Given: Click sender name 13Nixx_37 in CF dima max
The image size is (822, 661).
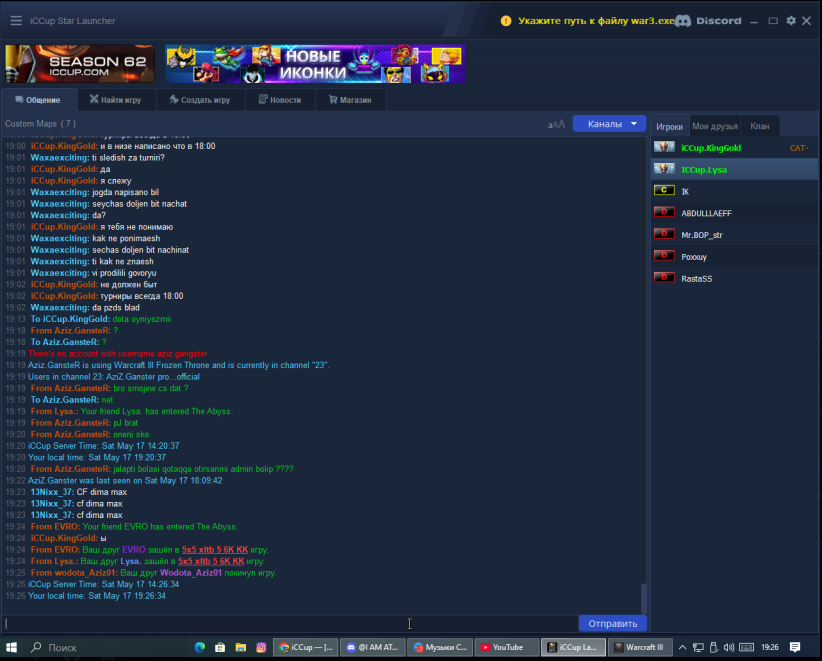Looking at the screenshot, I should tap(52, 492).
